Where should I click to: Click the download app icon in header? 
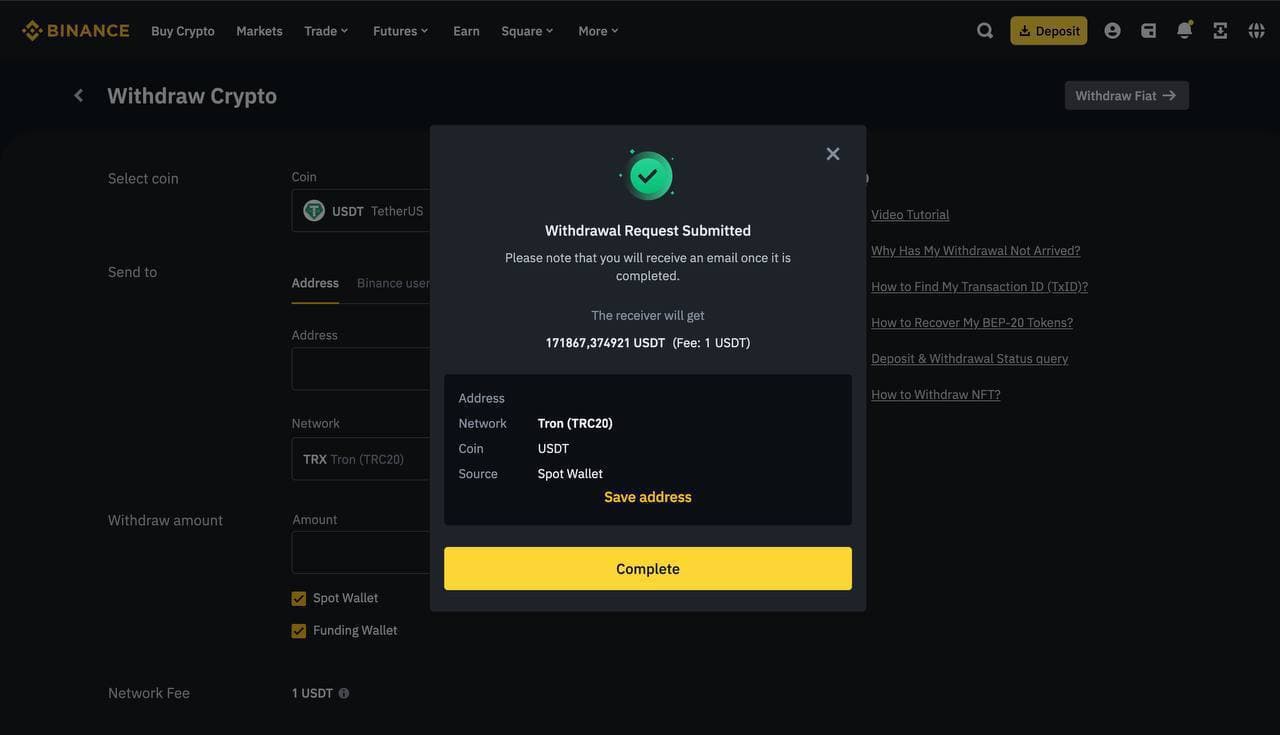pyautogui.click(x=1220, y=31)
